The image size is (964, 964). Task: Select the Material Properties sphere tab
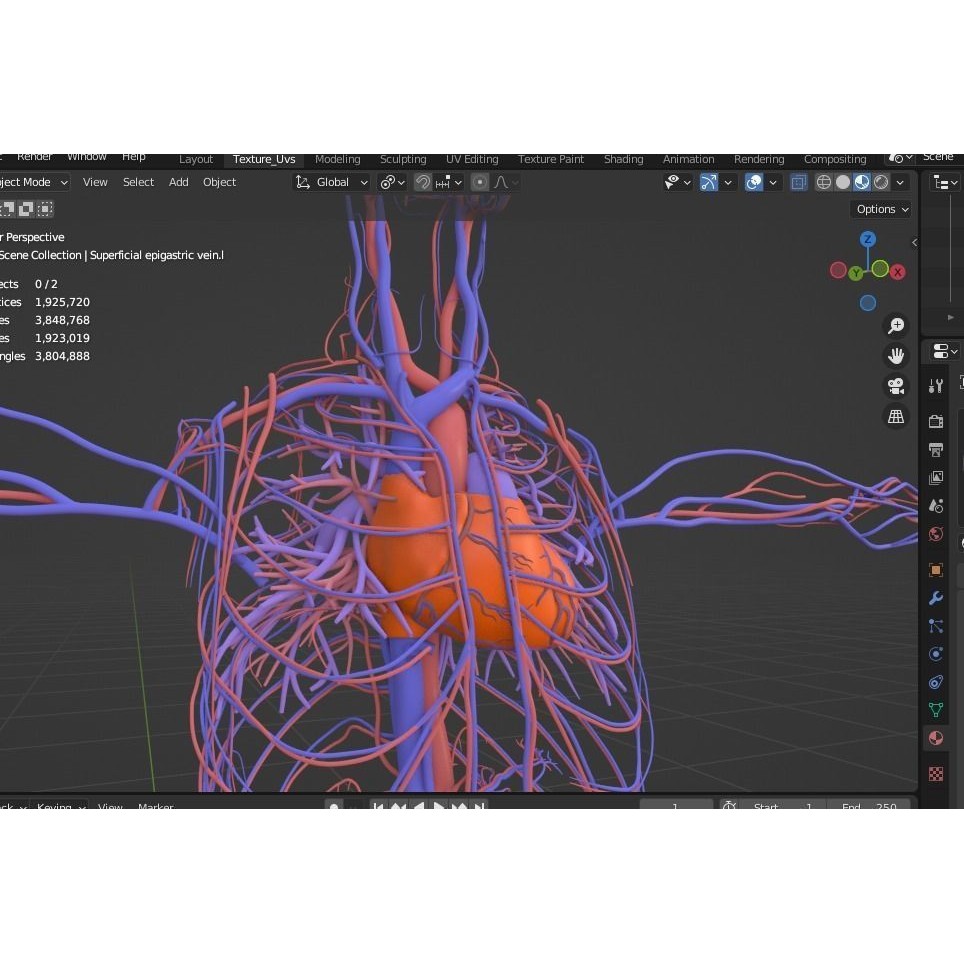pyautogui.click(x=935, y=737)
